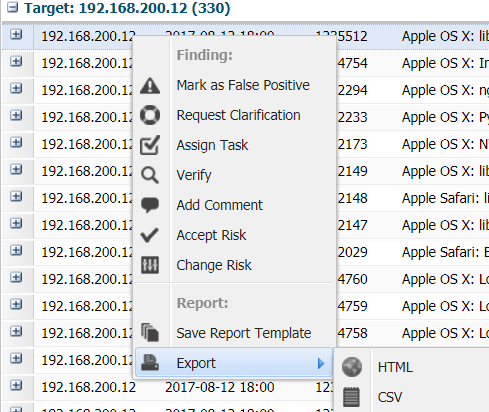This screenshot has height=412, width=489.
Task: Expand the row with ID ending 2173
Action: pyautogui.click(x=16, y=142)
